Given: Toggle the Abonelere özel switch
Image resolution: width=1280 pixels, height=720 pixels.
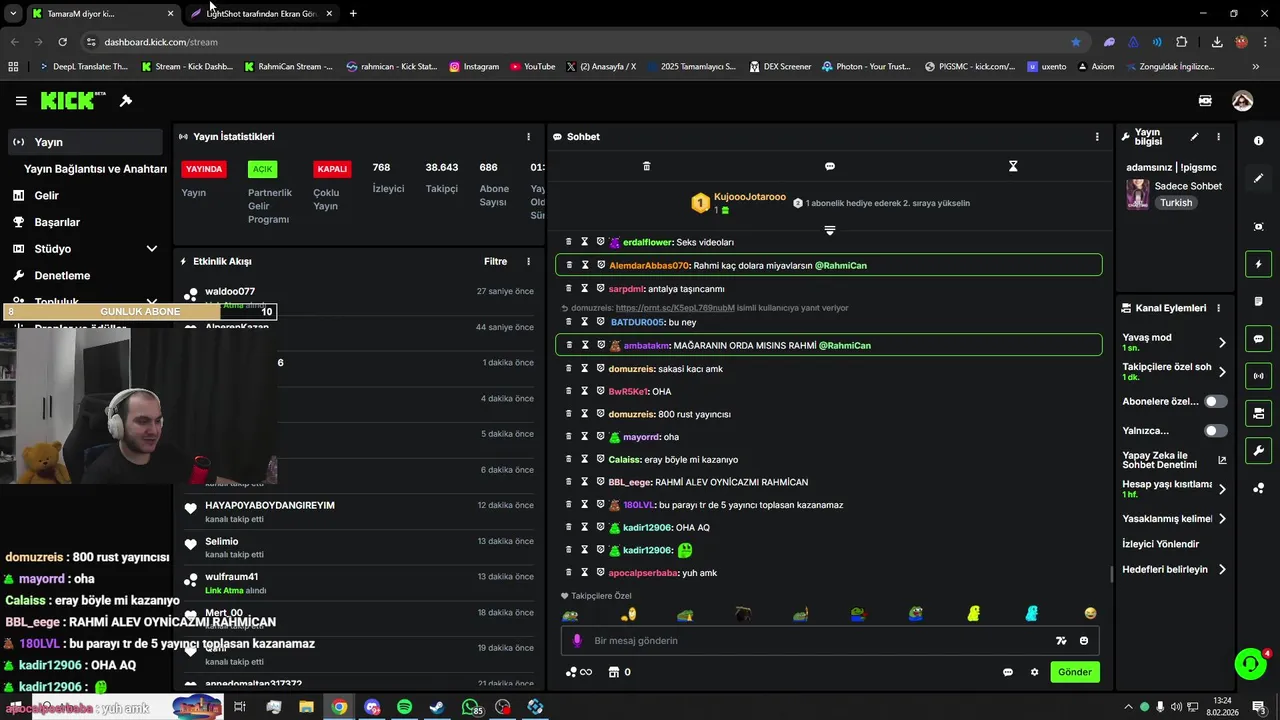Looking at the screenshot, I should coord(1215,401).
